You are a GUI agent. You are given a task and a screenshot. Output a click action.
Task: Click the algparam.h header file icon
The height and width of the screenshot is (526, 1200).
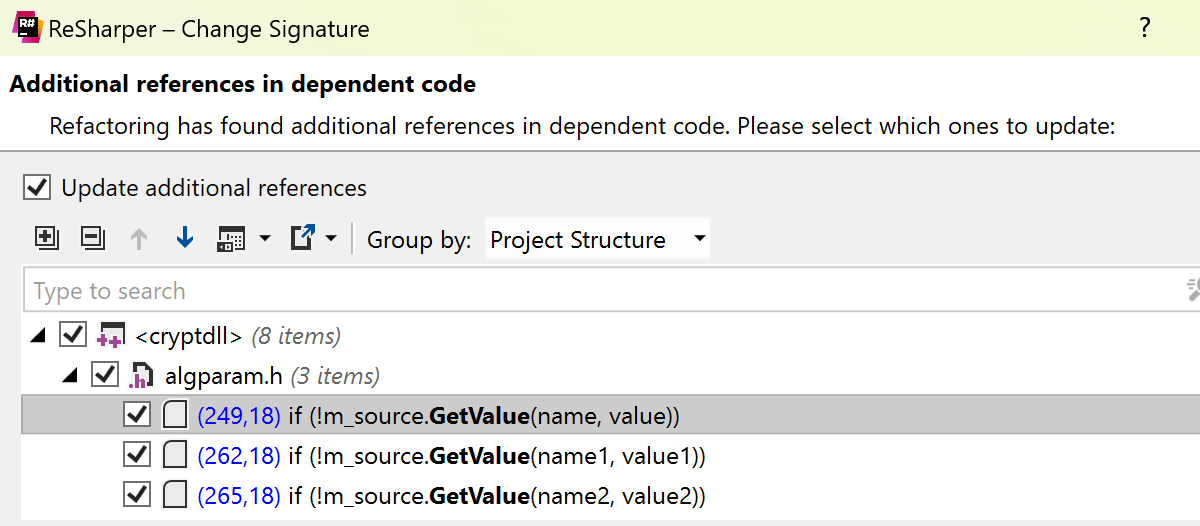click(x=139, y=376)
